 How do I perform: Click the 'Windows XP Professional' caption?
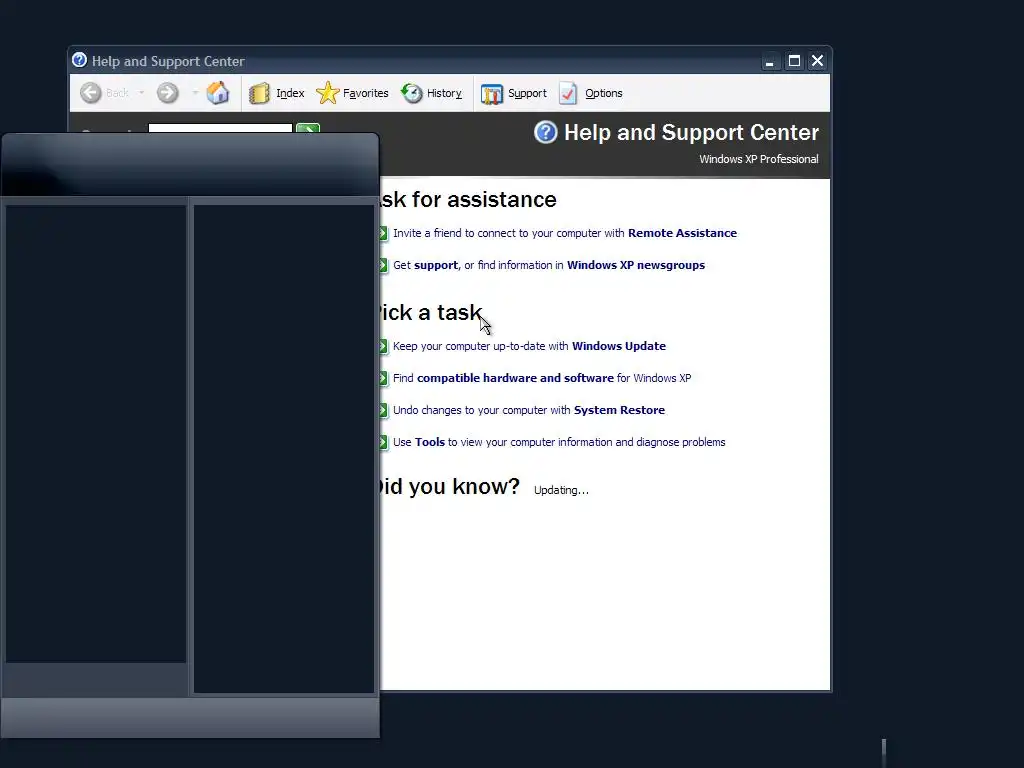[x=759, y=159]
